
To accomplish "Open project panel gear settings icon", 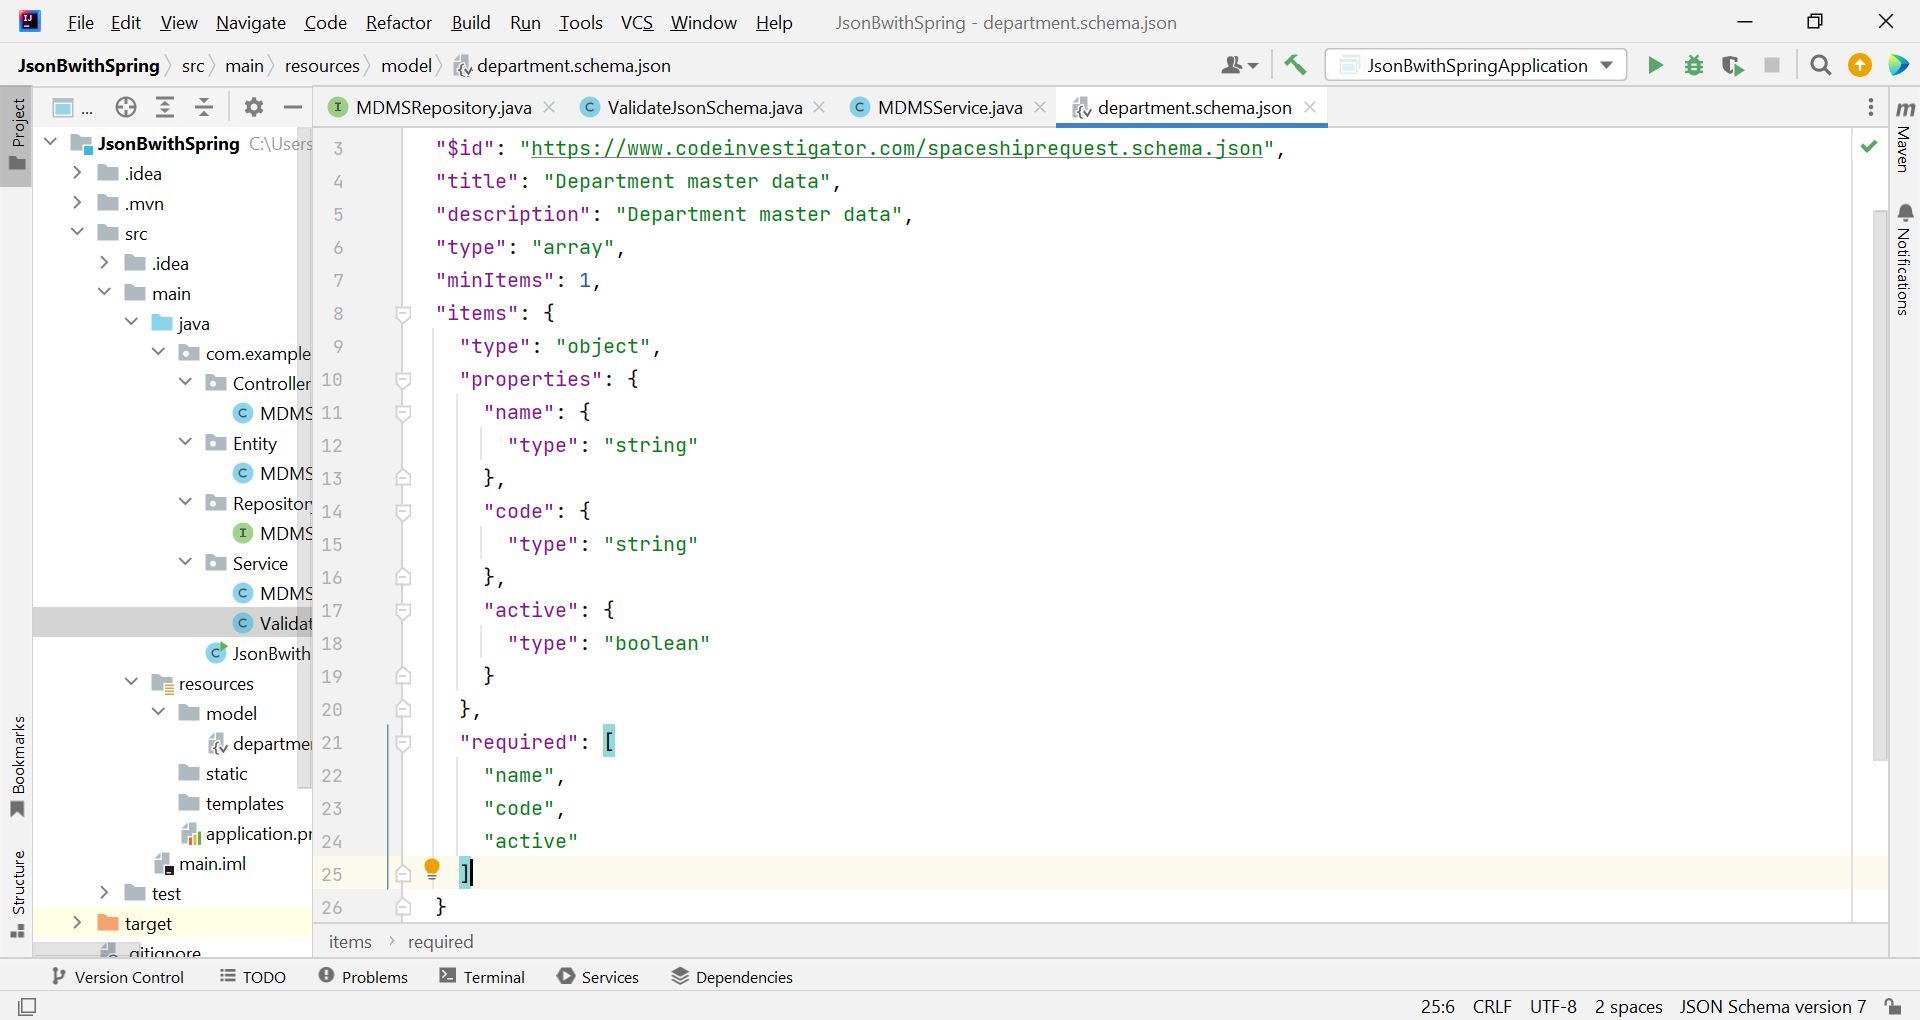I will (254, 108).
